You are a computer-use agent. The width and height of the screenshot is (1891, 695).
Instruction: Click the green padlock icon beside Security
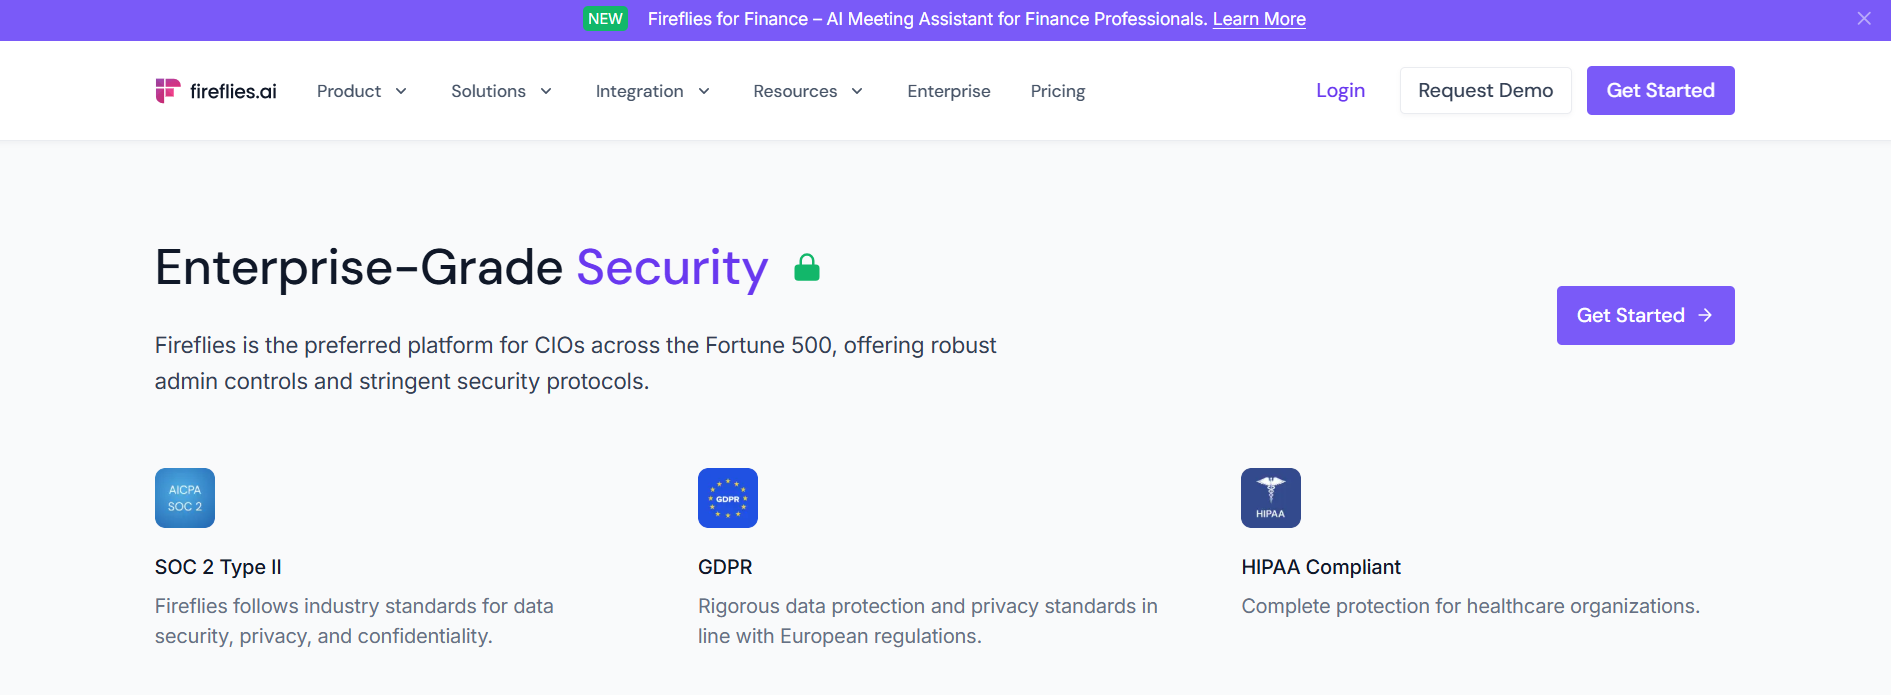[807, 268]
